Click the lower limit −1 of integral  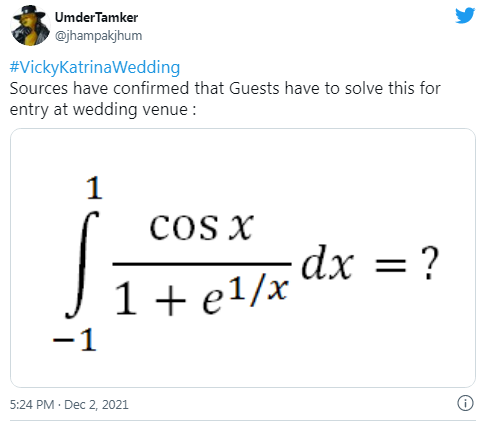click(x=75, y=339)
